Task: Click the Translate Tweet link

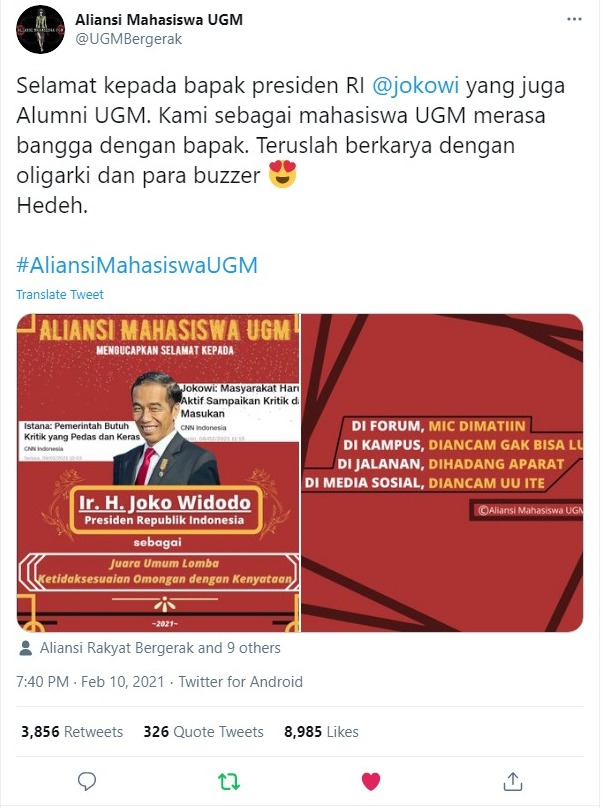Action: click(60, 294)
